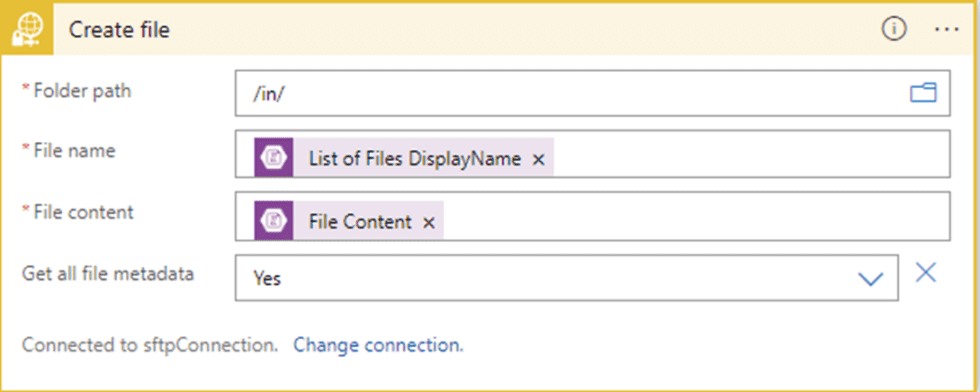
Task: Click empty area of File content field
Action: coord(696,216)
